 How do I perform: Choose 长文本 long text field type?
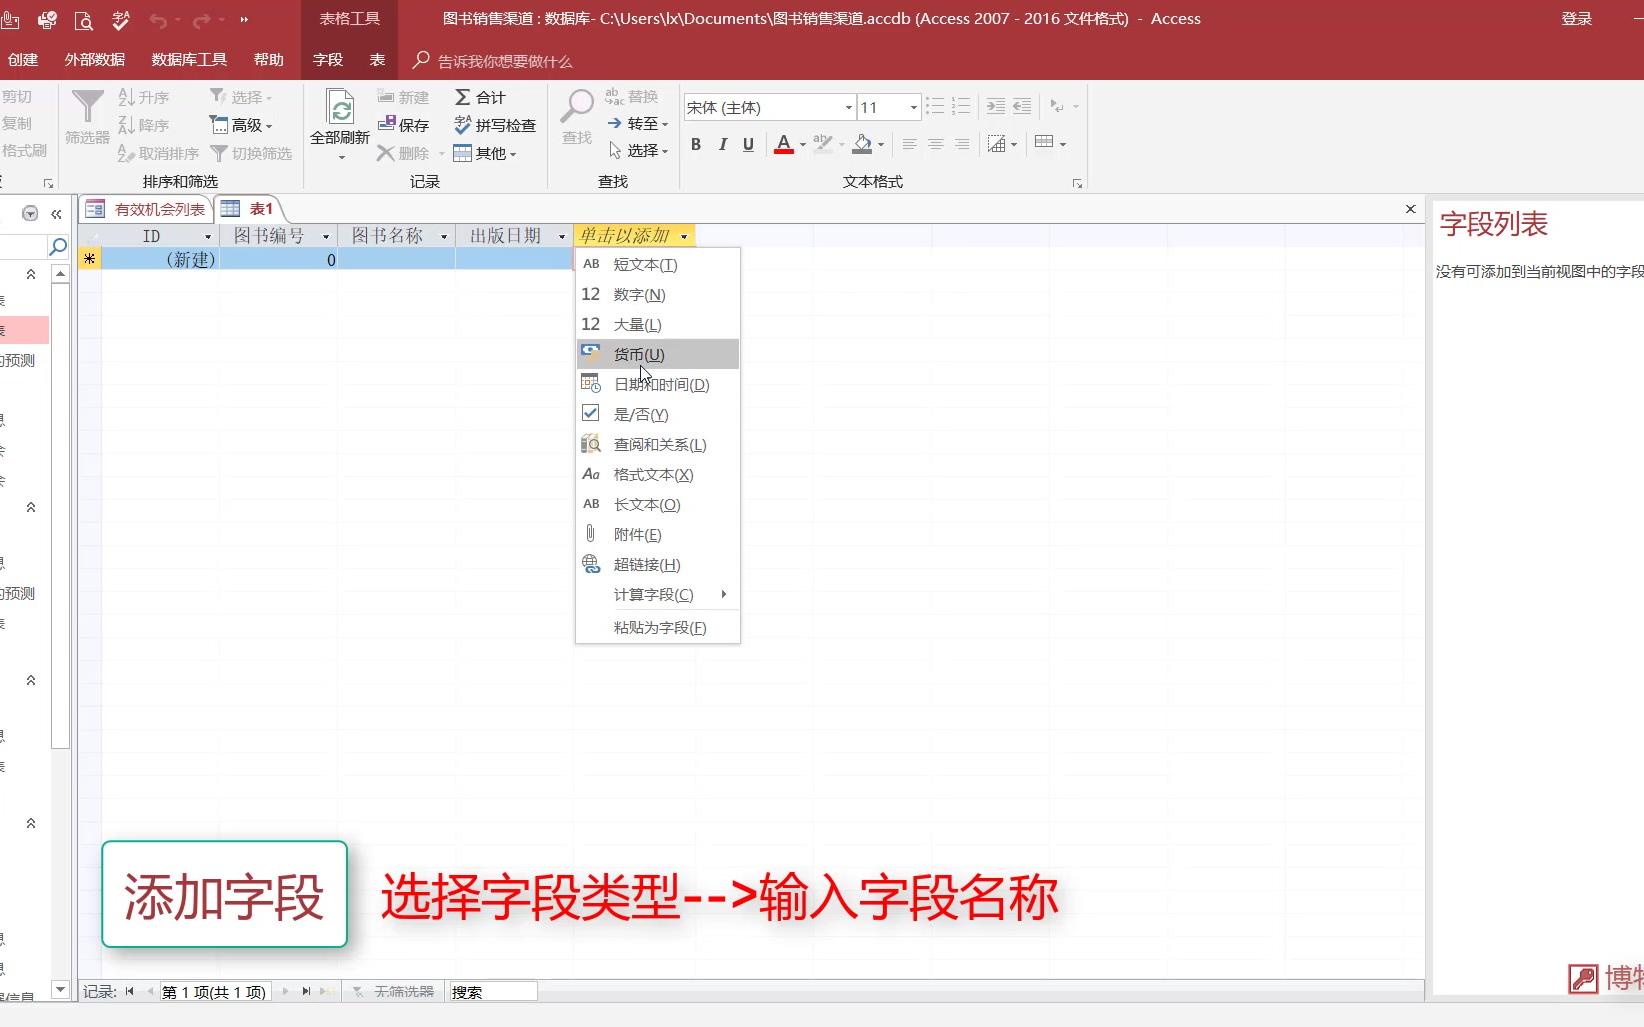(658, 504)
